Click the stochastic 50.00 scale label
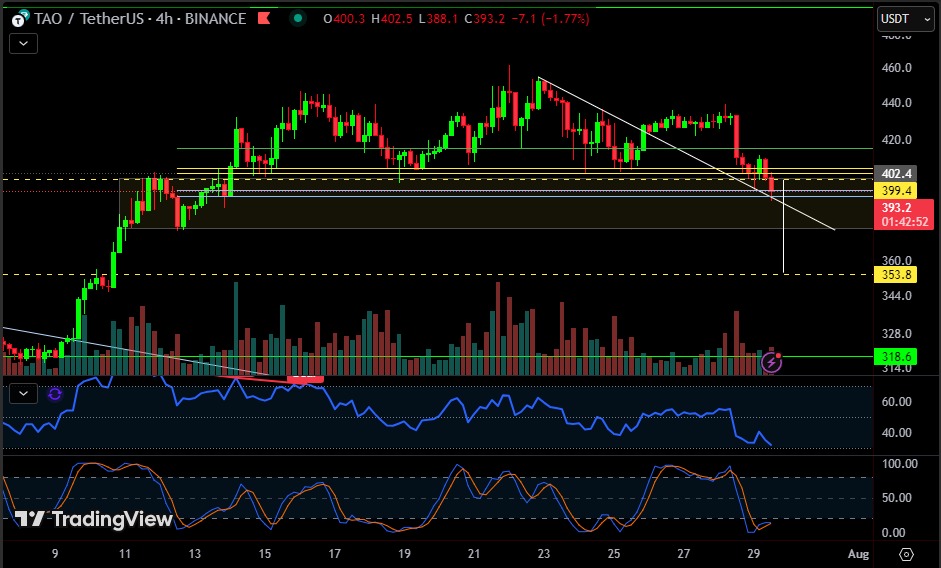 tap(897, 498)
